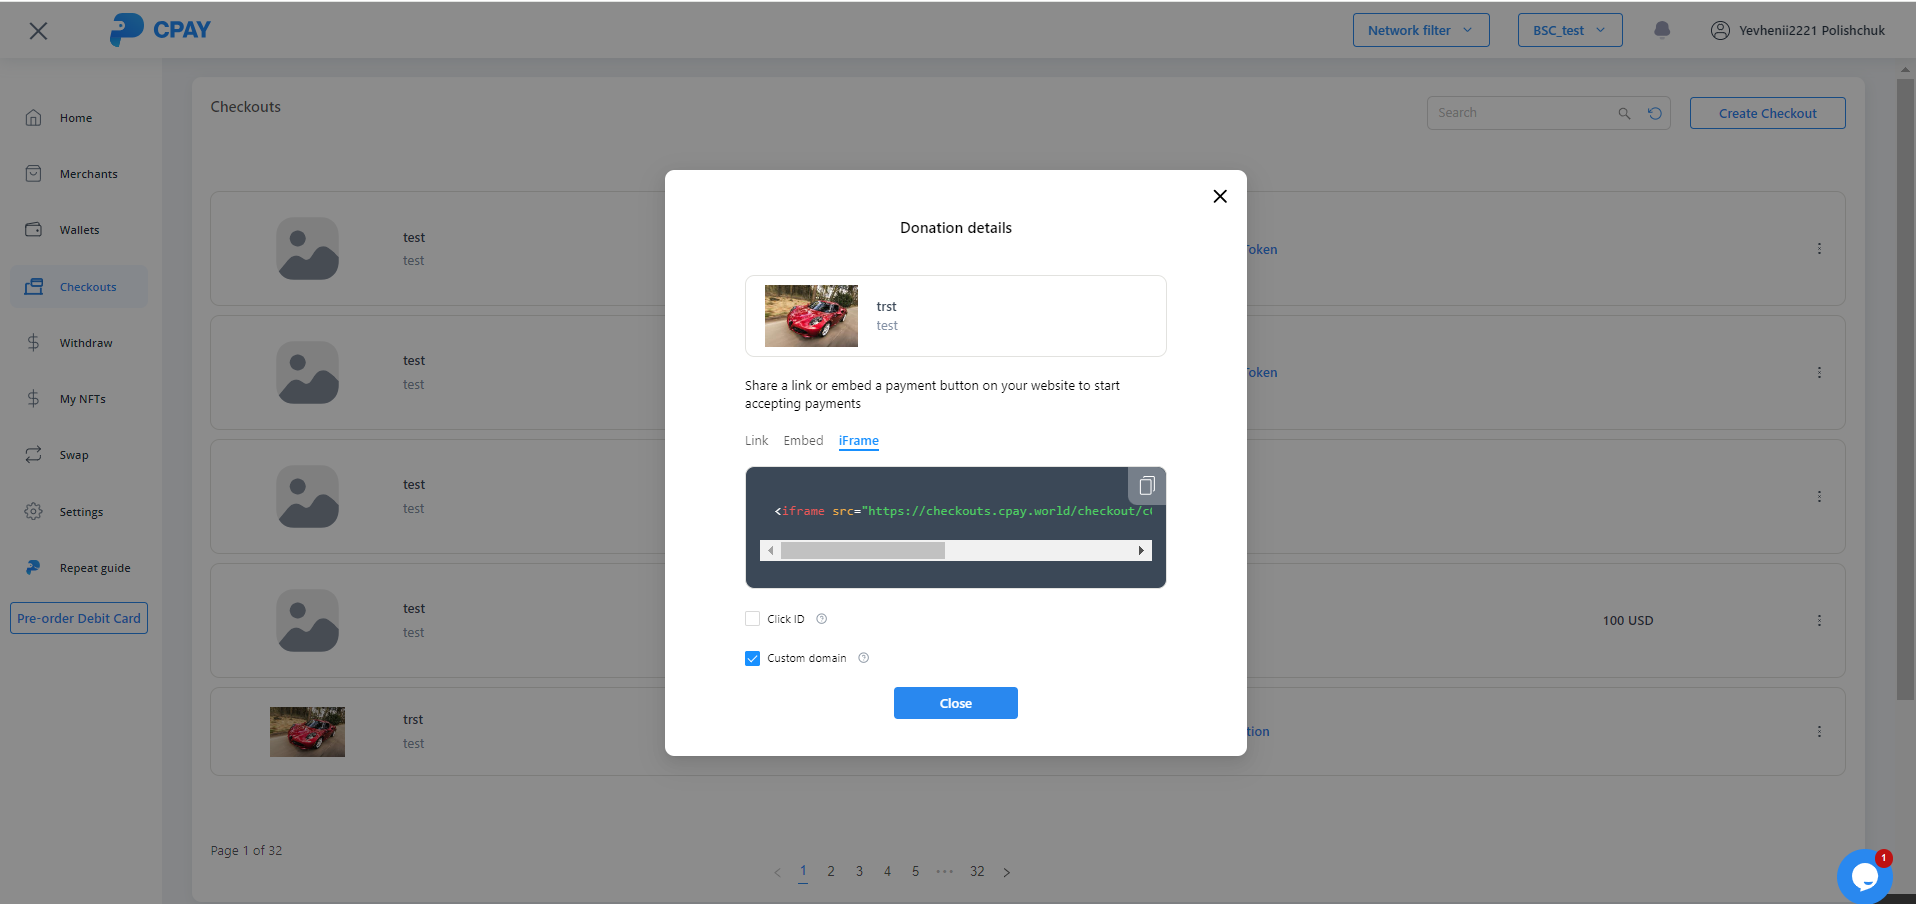Click the Custom domain help question icon
This screenshot has width=1916, height=904.
click(864, 658)
